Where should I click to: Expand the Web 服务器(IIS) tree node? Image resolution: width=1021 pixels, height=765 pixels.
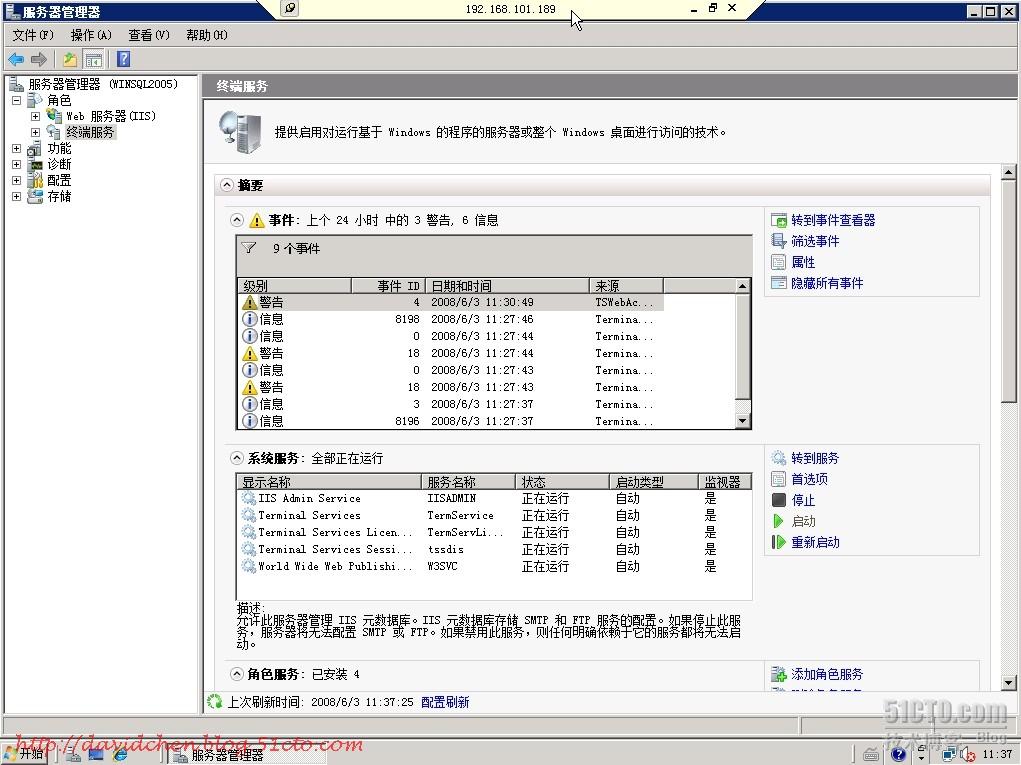[x=35, y=116]
